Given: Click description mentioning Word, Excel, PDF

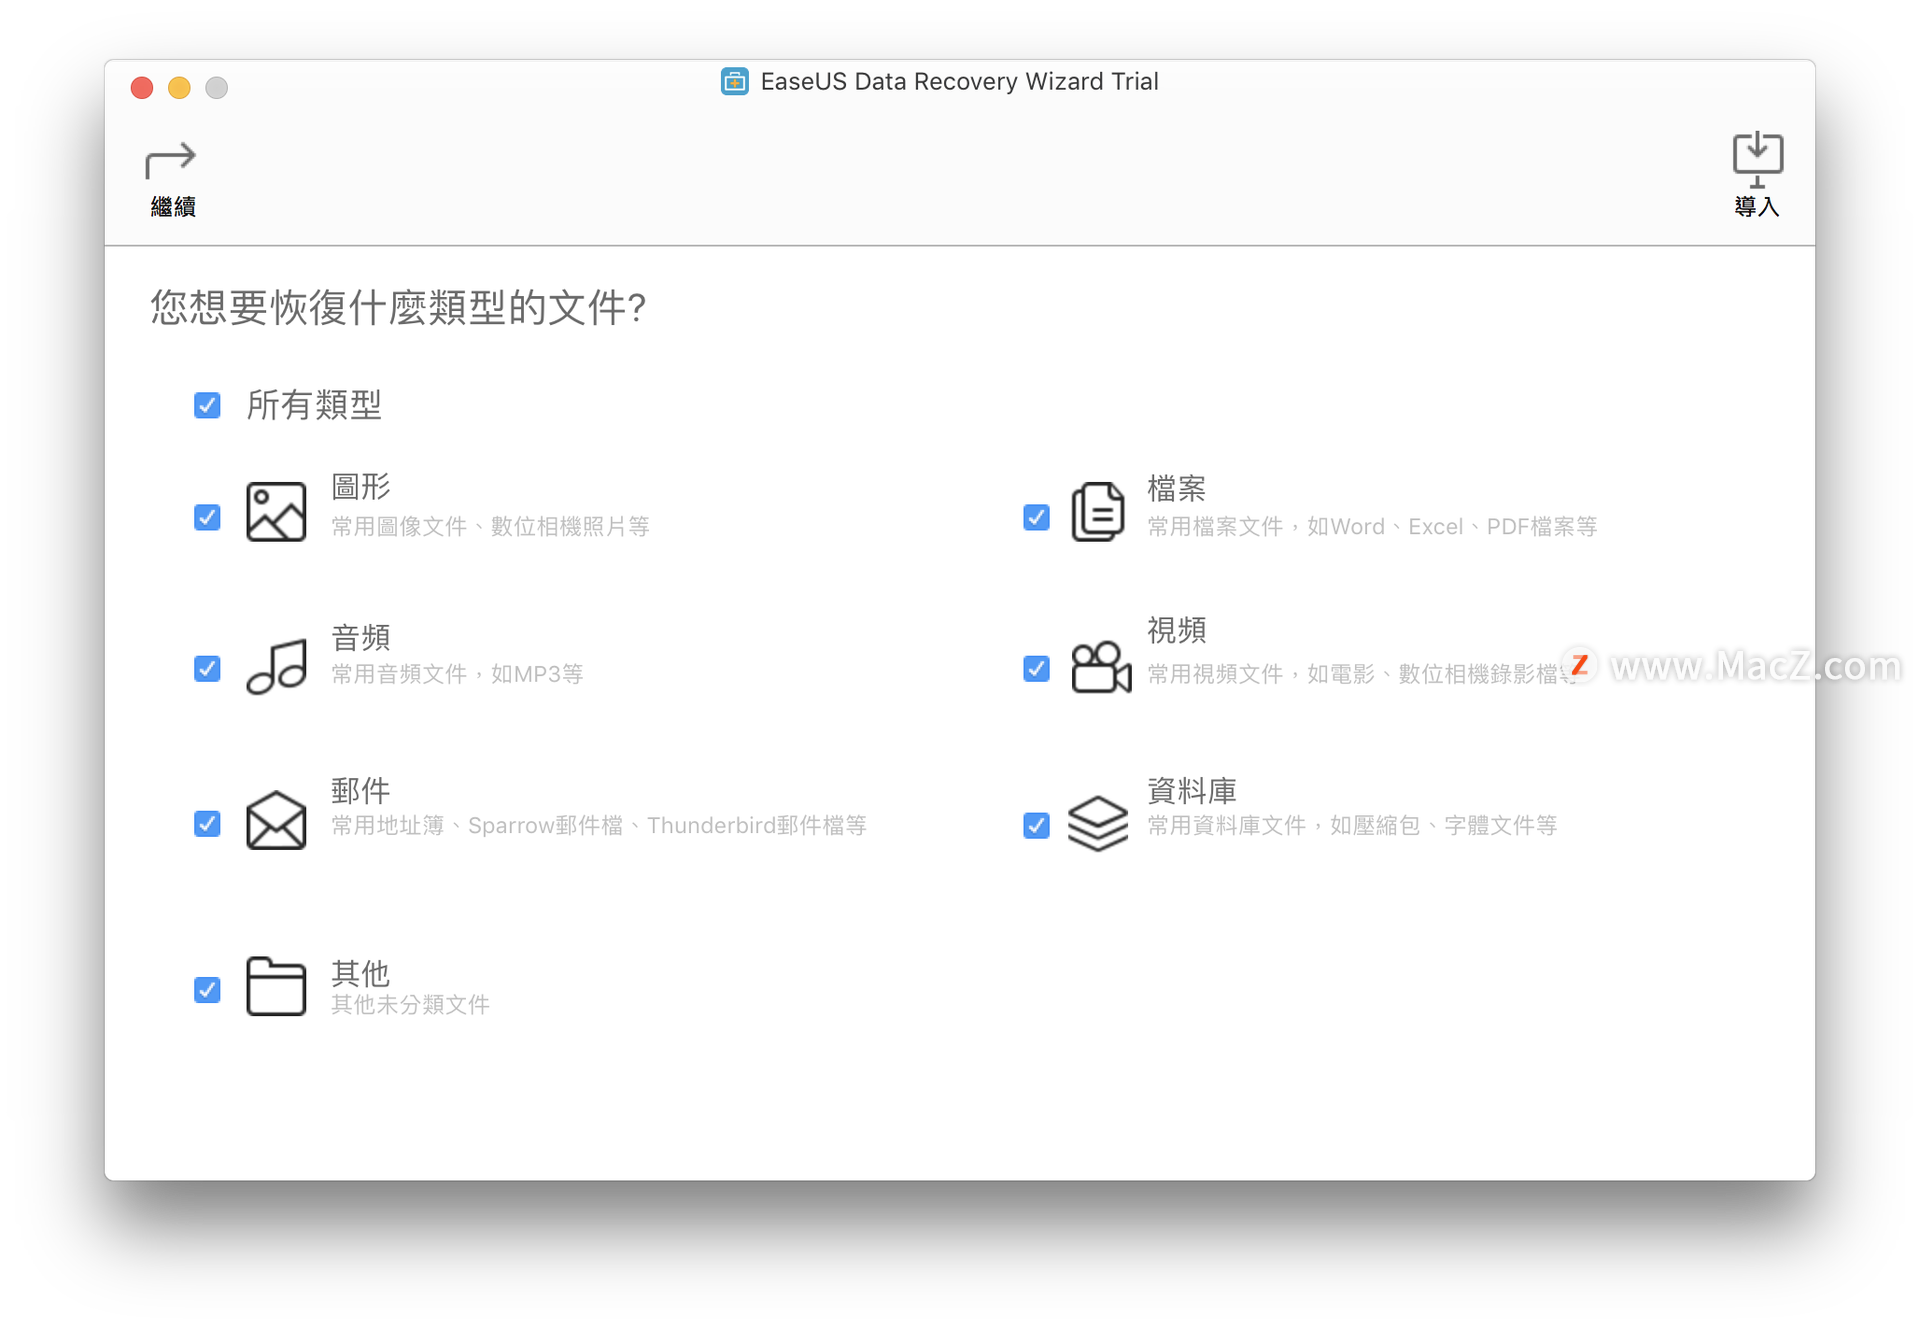Looking at the screenshot, I should point(1372,526).
